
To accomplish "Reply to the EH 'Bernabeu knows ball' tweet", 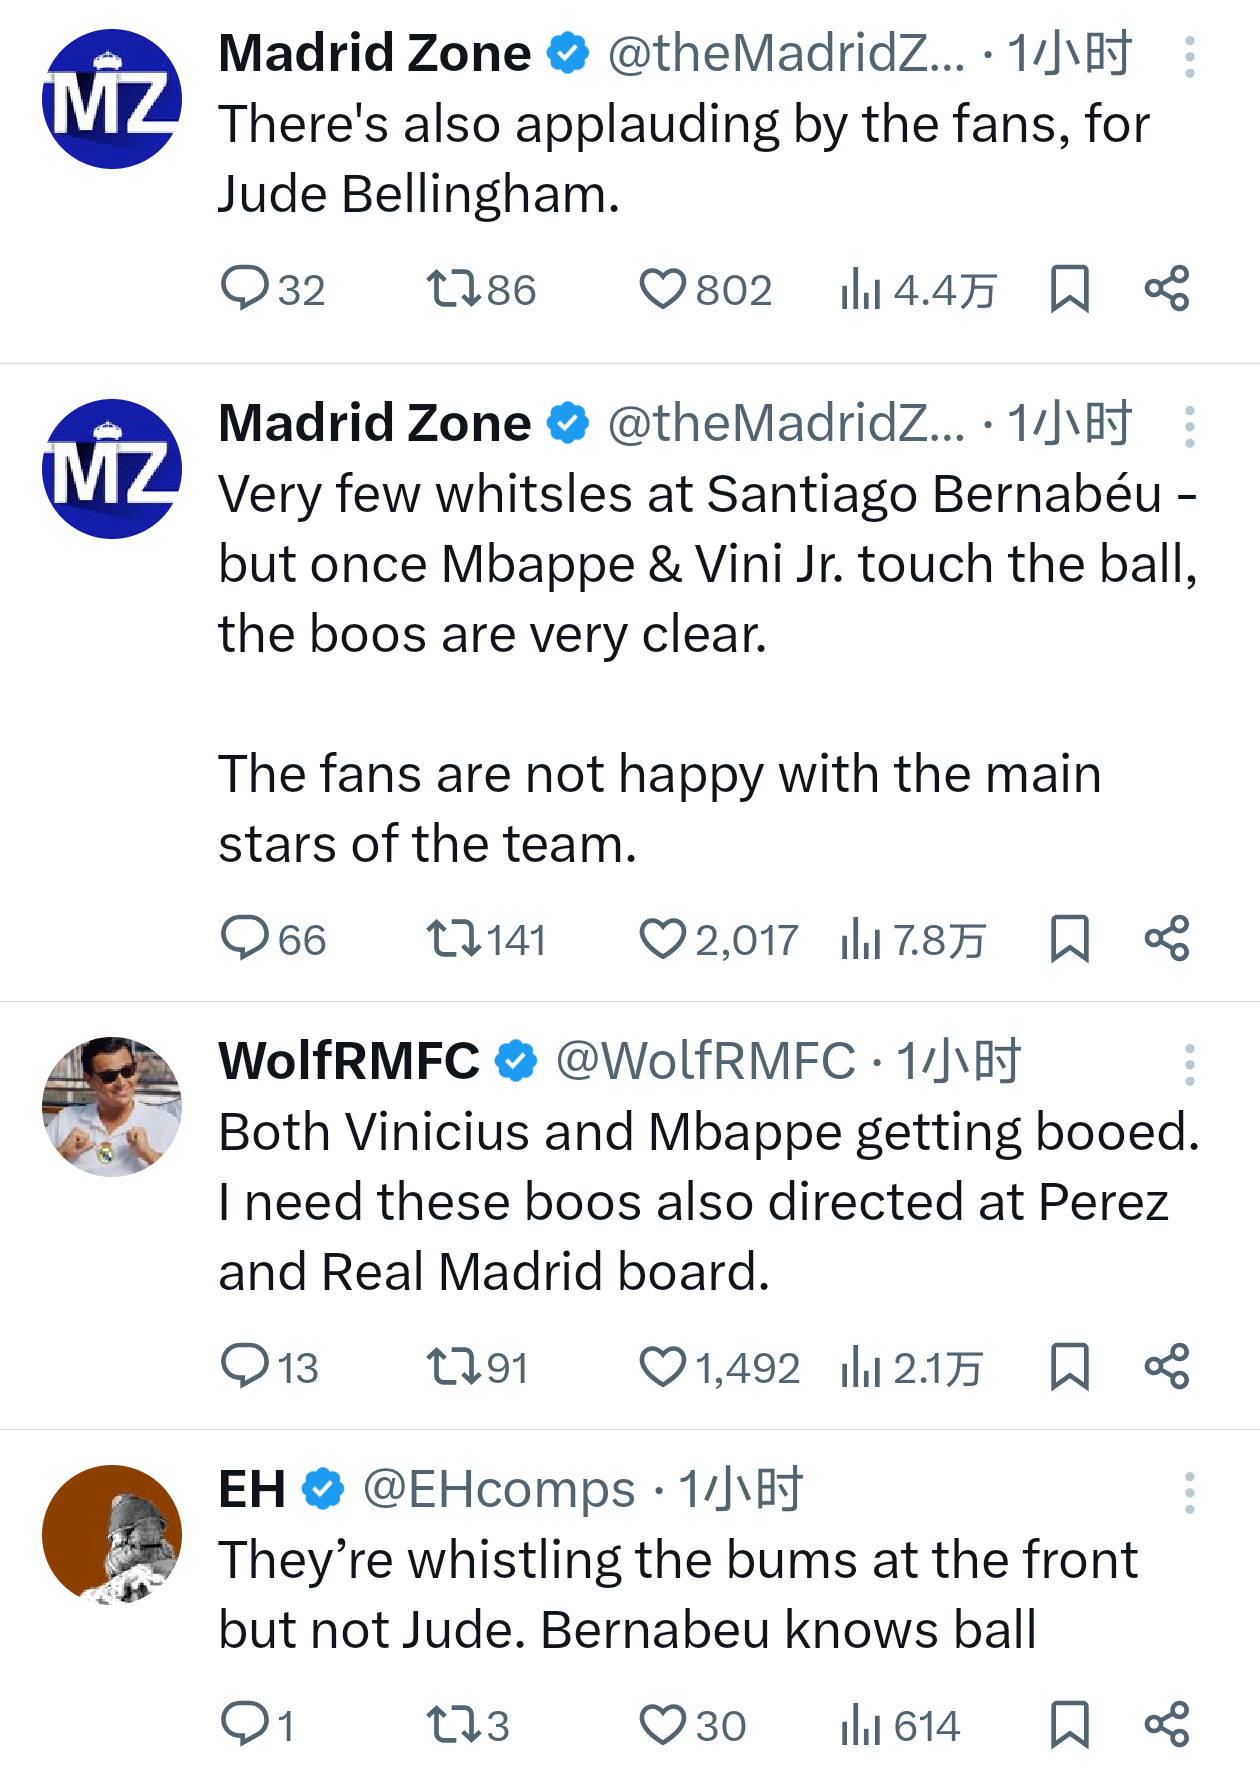I will pyautogui.click(x=244, y=1725).
